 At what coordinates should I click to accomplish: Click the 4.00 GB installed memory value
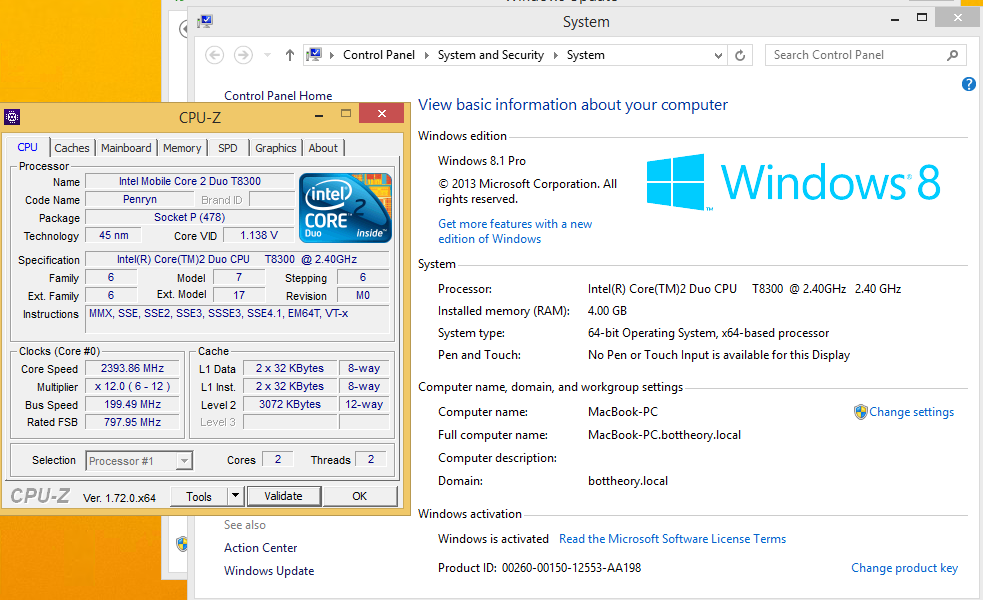pos(607,310)
